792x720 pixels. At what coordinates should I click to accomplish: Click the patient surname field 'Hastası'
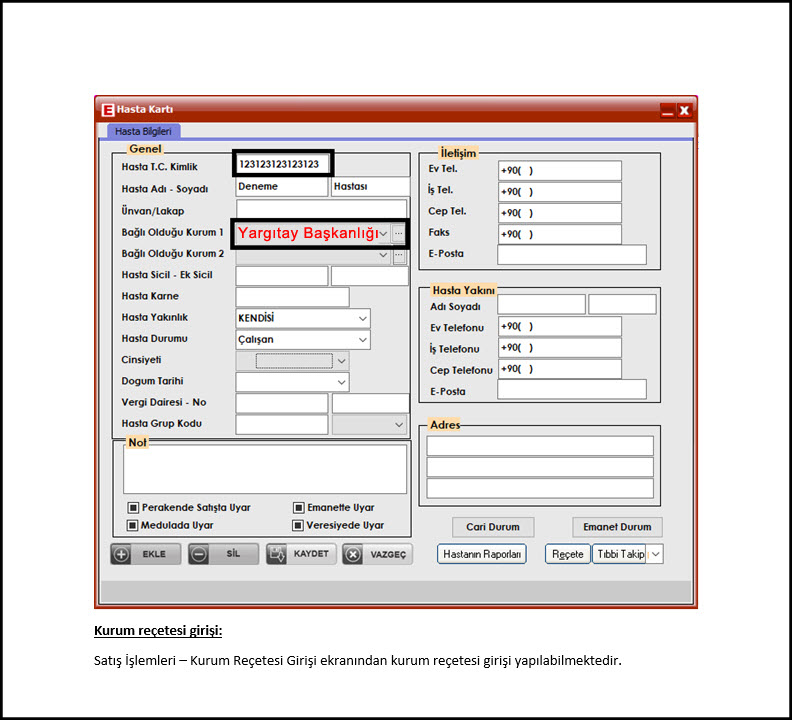[x=370, y=186]
